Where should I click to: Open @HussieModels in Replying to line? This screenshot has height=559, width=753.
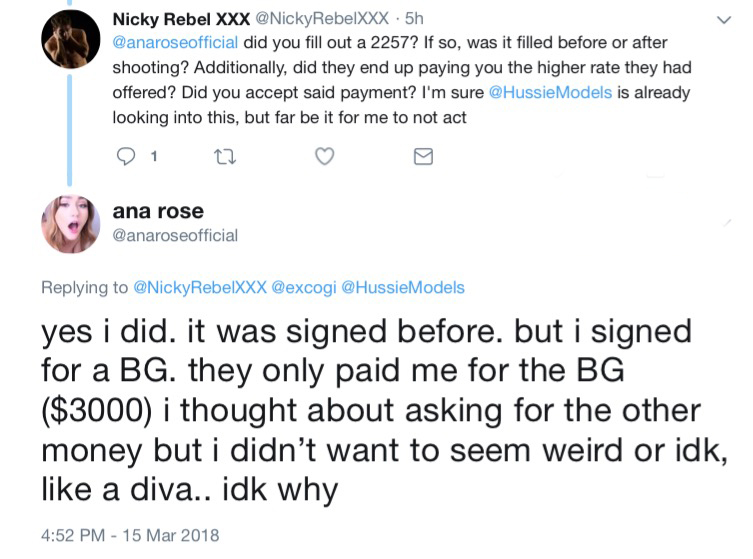point(403,287)
